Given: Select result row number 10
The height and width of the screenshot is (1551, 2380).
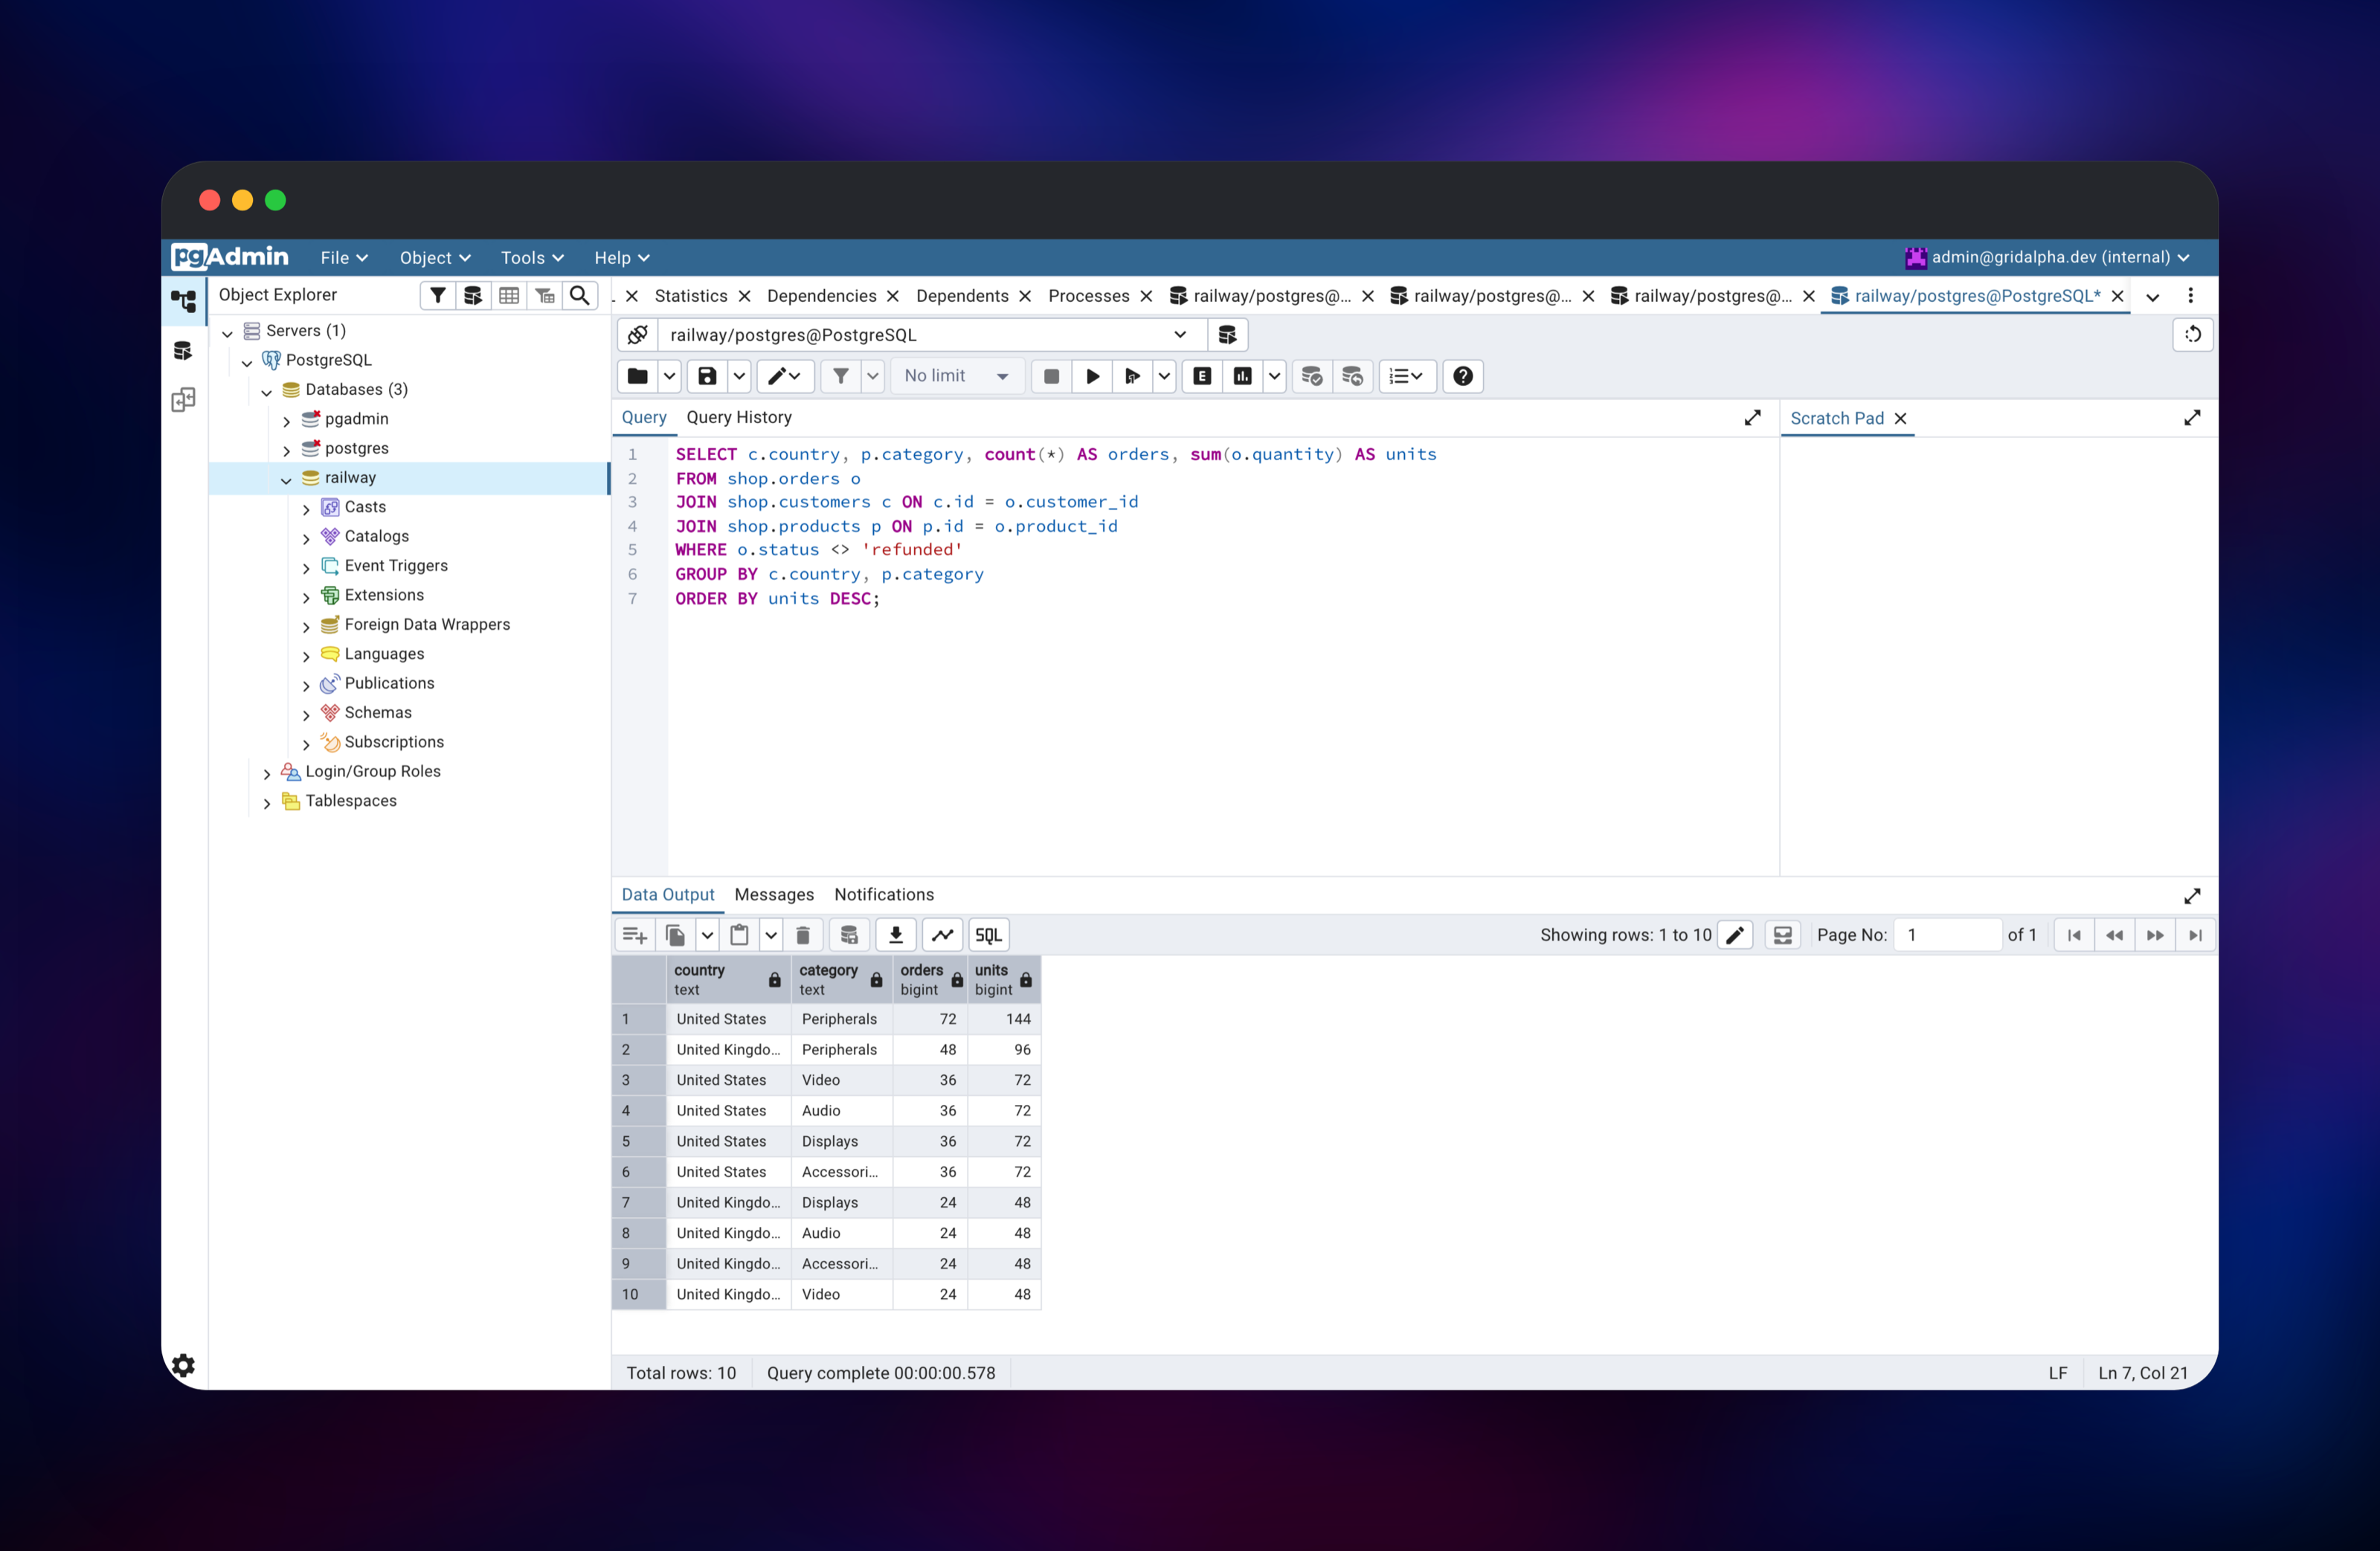Looking at the screenshot, I should tap(639, 1294).
